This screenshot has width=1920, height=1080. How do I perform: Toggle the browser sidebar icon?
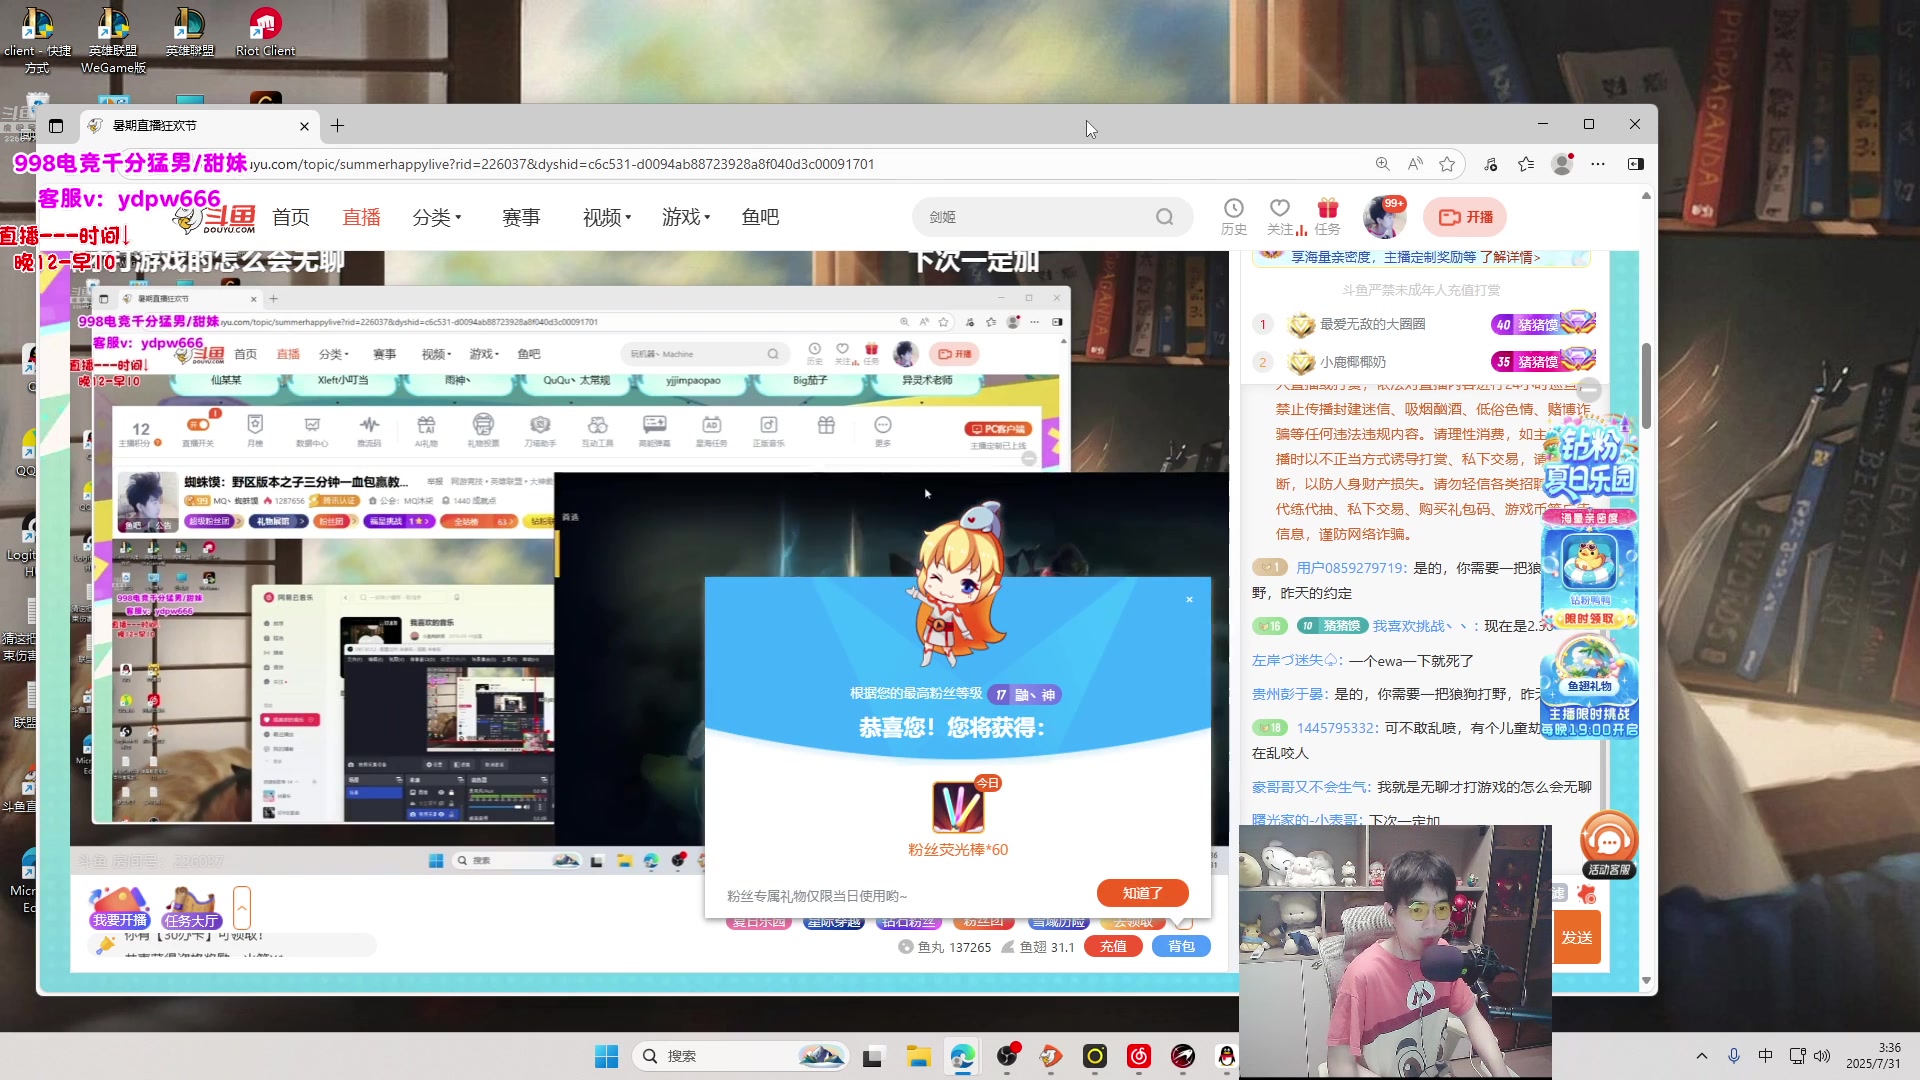pyautogui.click(x=1636, y=164)
